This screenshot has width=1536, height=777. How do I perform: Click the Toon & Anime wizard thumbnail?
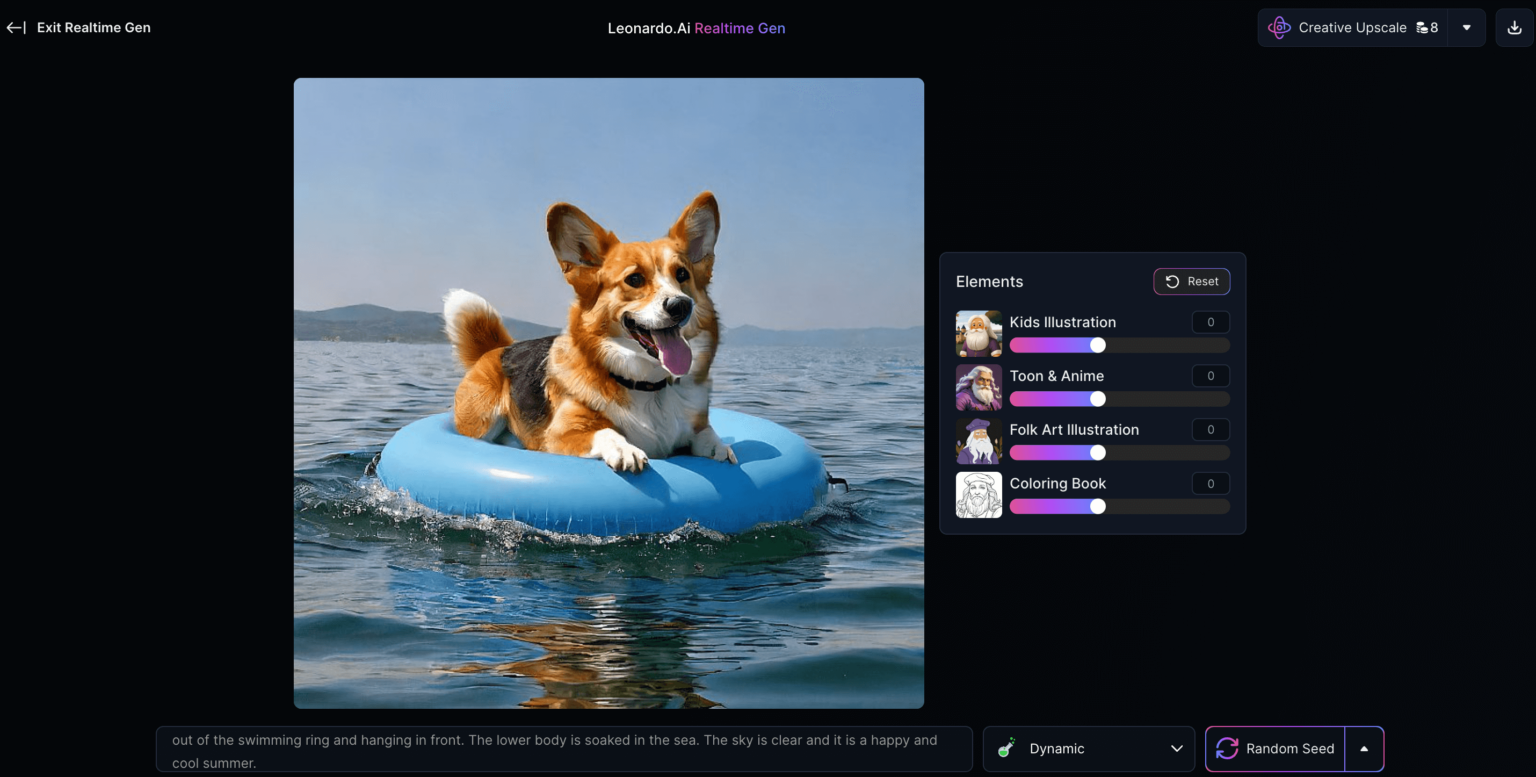click(x=978, y=387)
